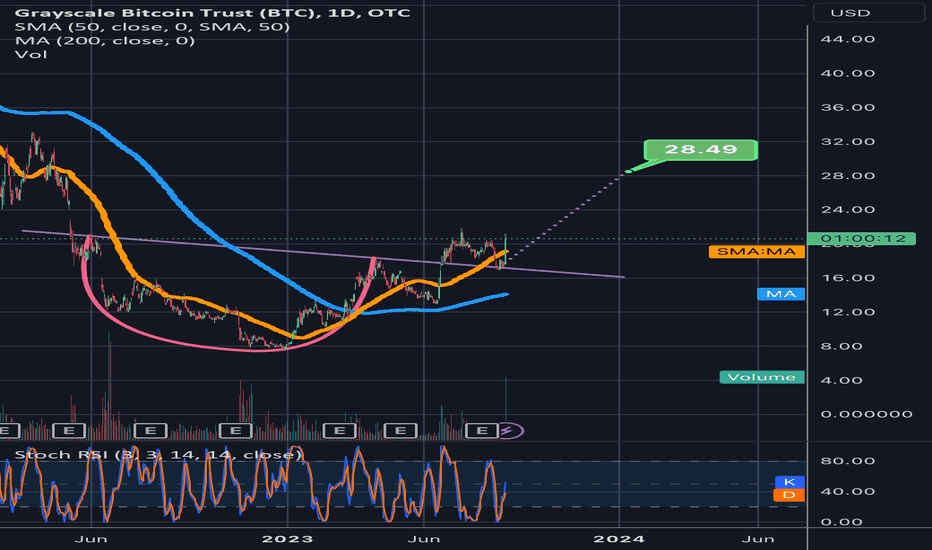
Task: Click the 0.00 Stoch RSI axis value
Action: pyautogui.click(x=841, y=522)
